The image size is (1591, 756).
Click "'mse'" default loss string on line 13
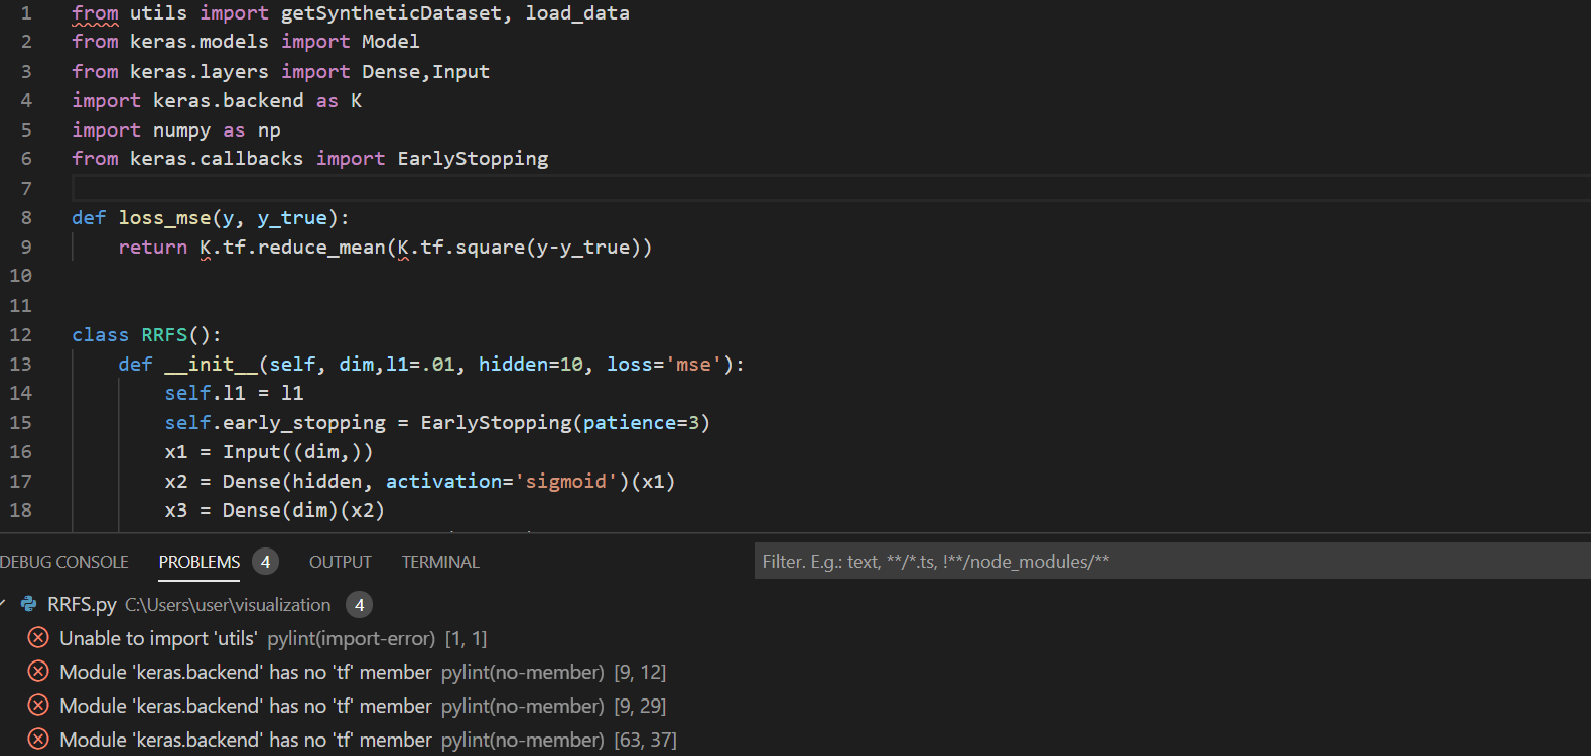(x=694, y=364)
